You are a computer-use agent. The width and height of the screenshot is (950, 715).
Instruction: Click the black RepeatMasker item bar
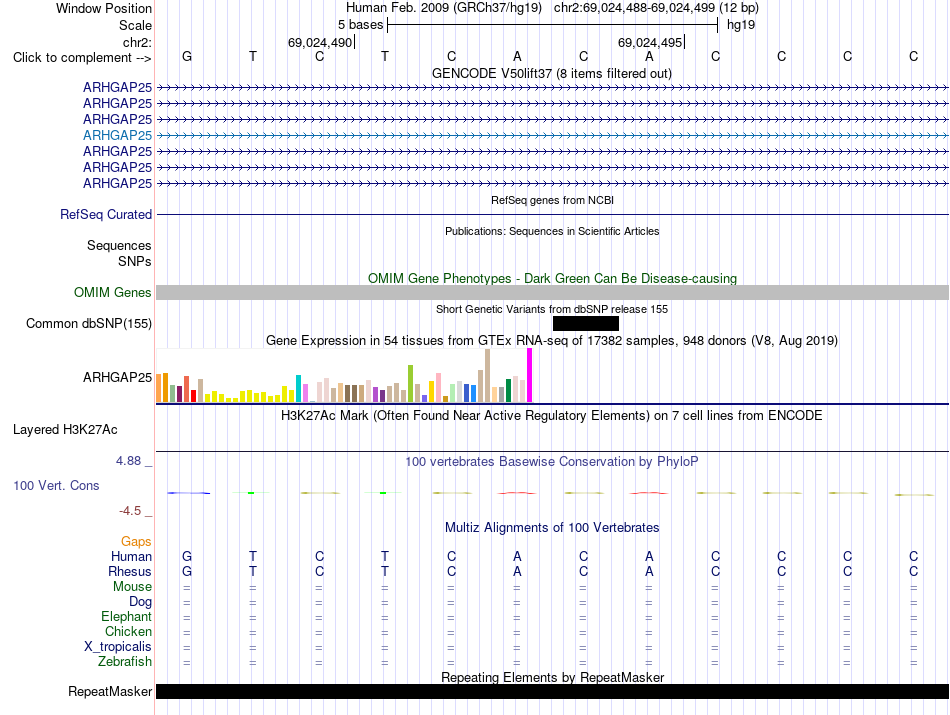coord(552,691)
